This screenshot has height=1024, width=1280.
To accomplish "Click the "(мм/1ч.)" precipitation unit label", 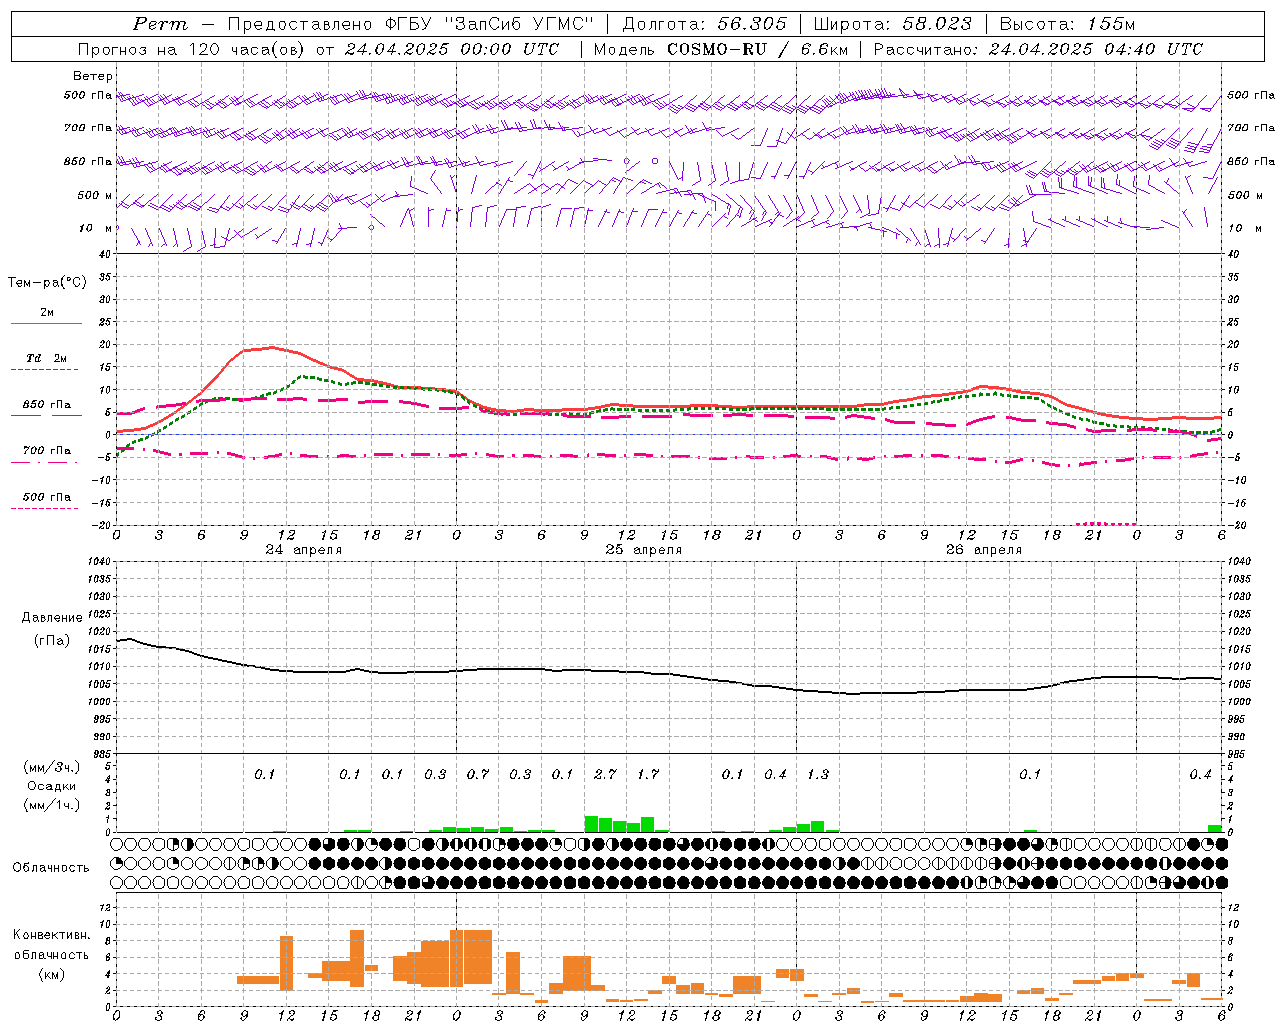I will pyautogui.click(x=52, y=805).
